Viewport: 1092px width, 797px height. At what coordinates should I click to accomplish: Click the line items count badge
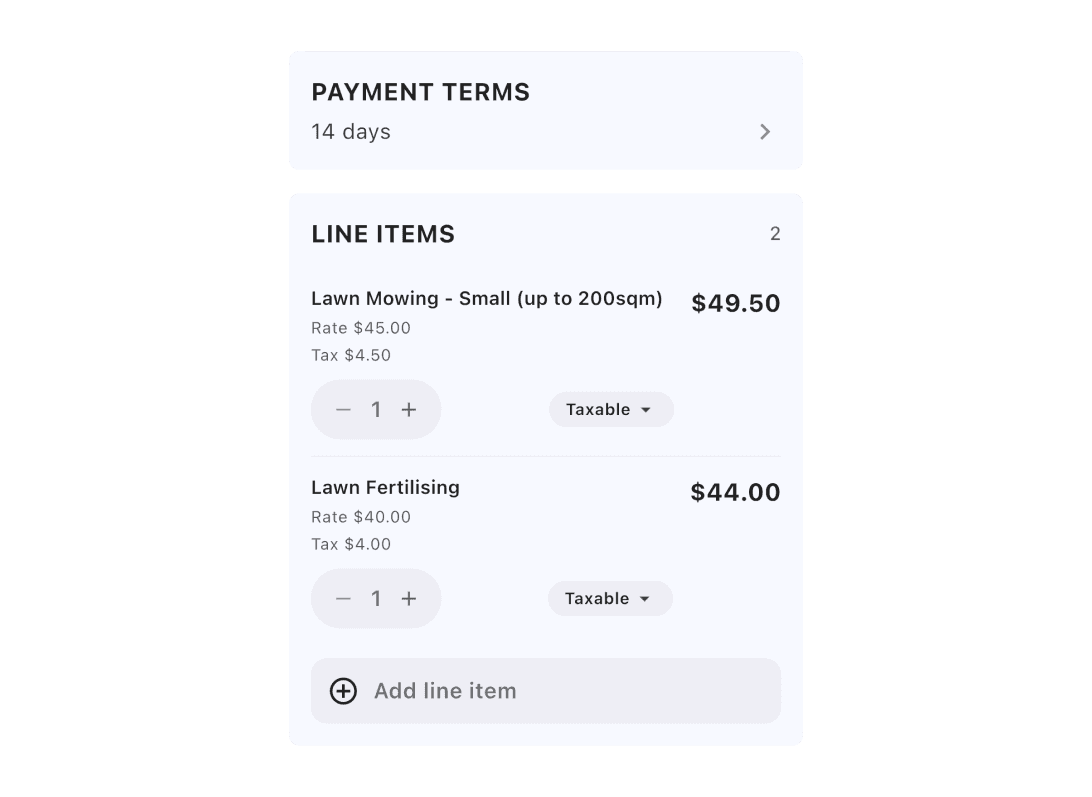pos(775,234)
